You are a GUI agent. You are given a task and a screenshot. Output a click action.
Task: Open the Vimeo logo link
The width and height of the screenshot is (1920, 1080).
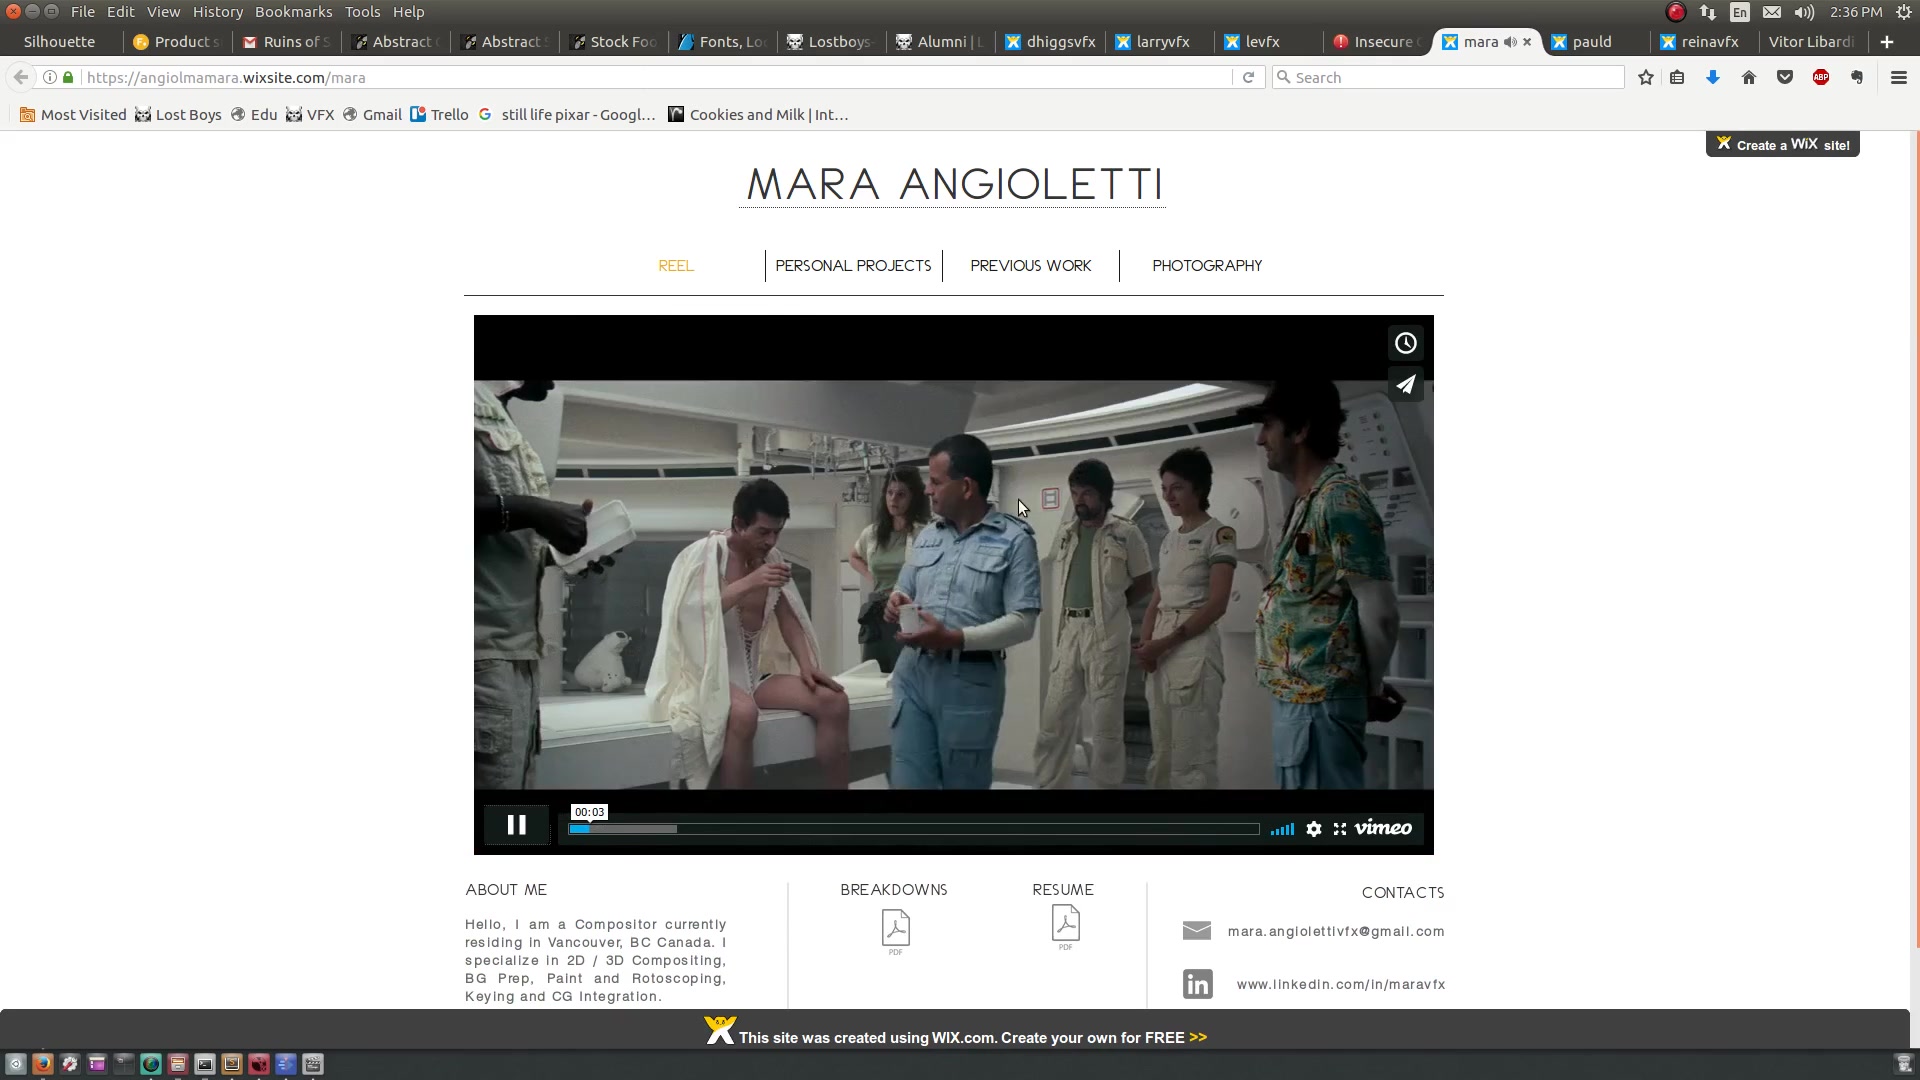coord(1383,828)
